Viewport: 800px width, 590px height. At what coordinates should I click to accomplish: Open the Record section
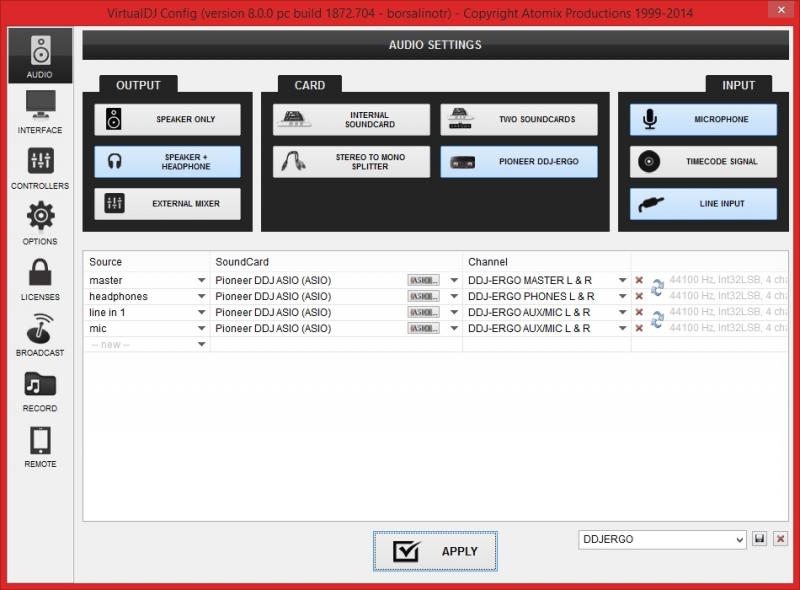click(x=40, y=390)
